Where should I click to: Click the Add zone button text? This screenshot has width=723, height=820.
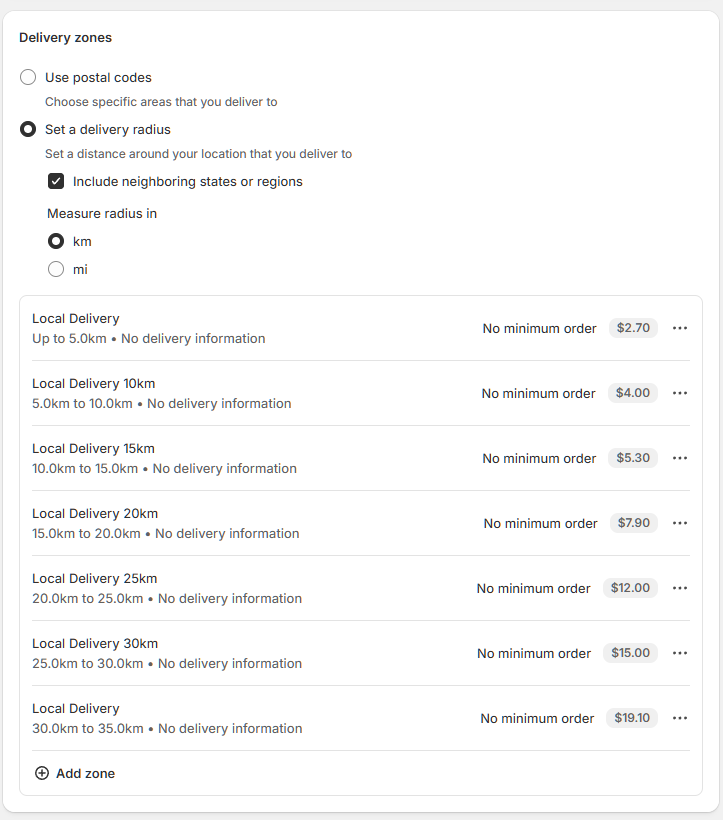(x=85, y=773)
